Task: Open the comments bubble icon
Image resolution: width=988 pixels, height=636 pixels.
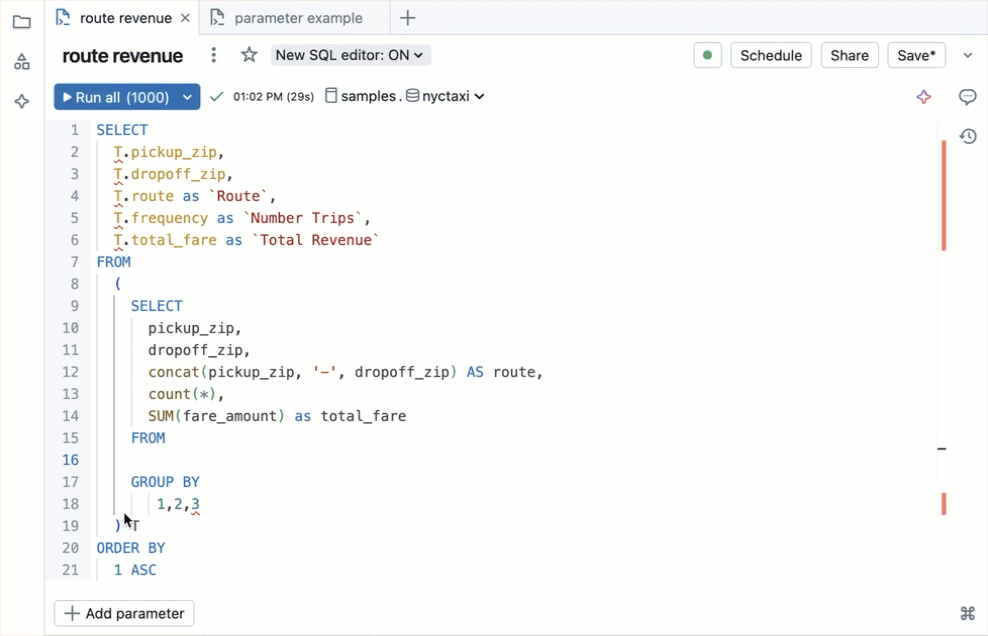Action: click(x=966, y=97)
